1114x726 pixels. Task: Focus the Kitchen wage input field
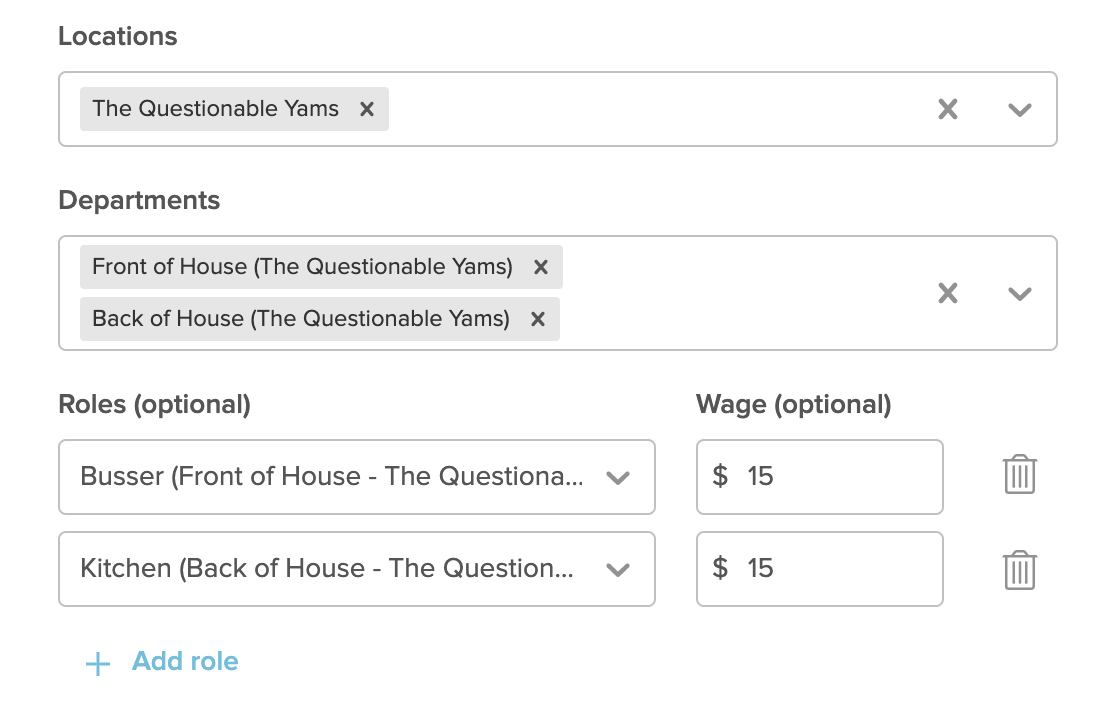coord(820,569)
